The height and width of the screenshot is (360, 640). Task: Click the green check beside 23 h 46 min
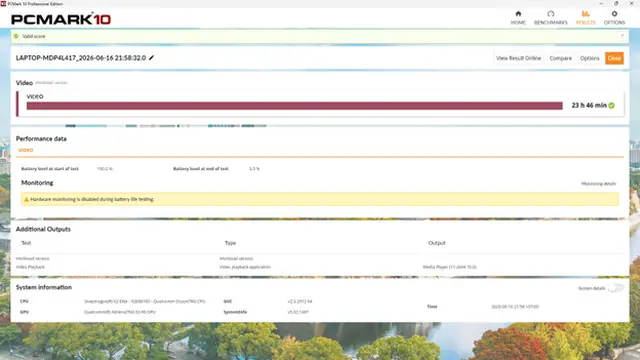point(611,105)
